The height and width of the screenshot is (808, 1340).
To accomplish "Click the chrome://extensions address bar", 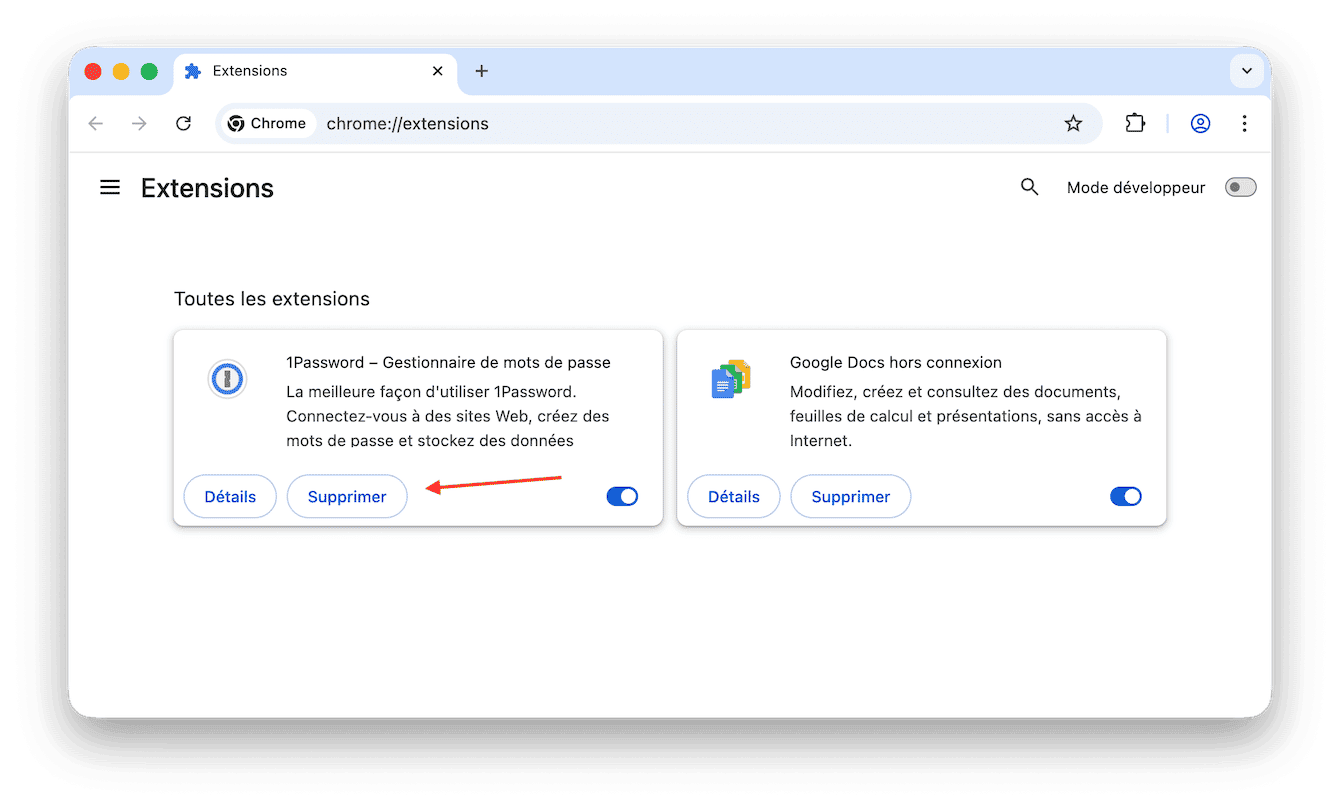I will (408, 123).
